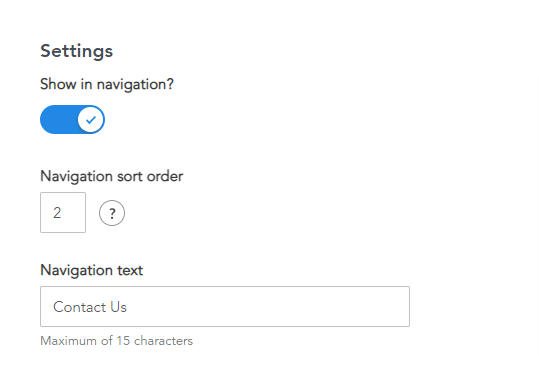Click the Navigation text label
The width and height of the screenshot is (539, 375).
(x=91, y=270)
